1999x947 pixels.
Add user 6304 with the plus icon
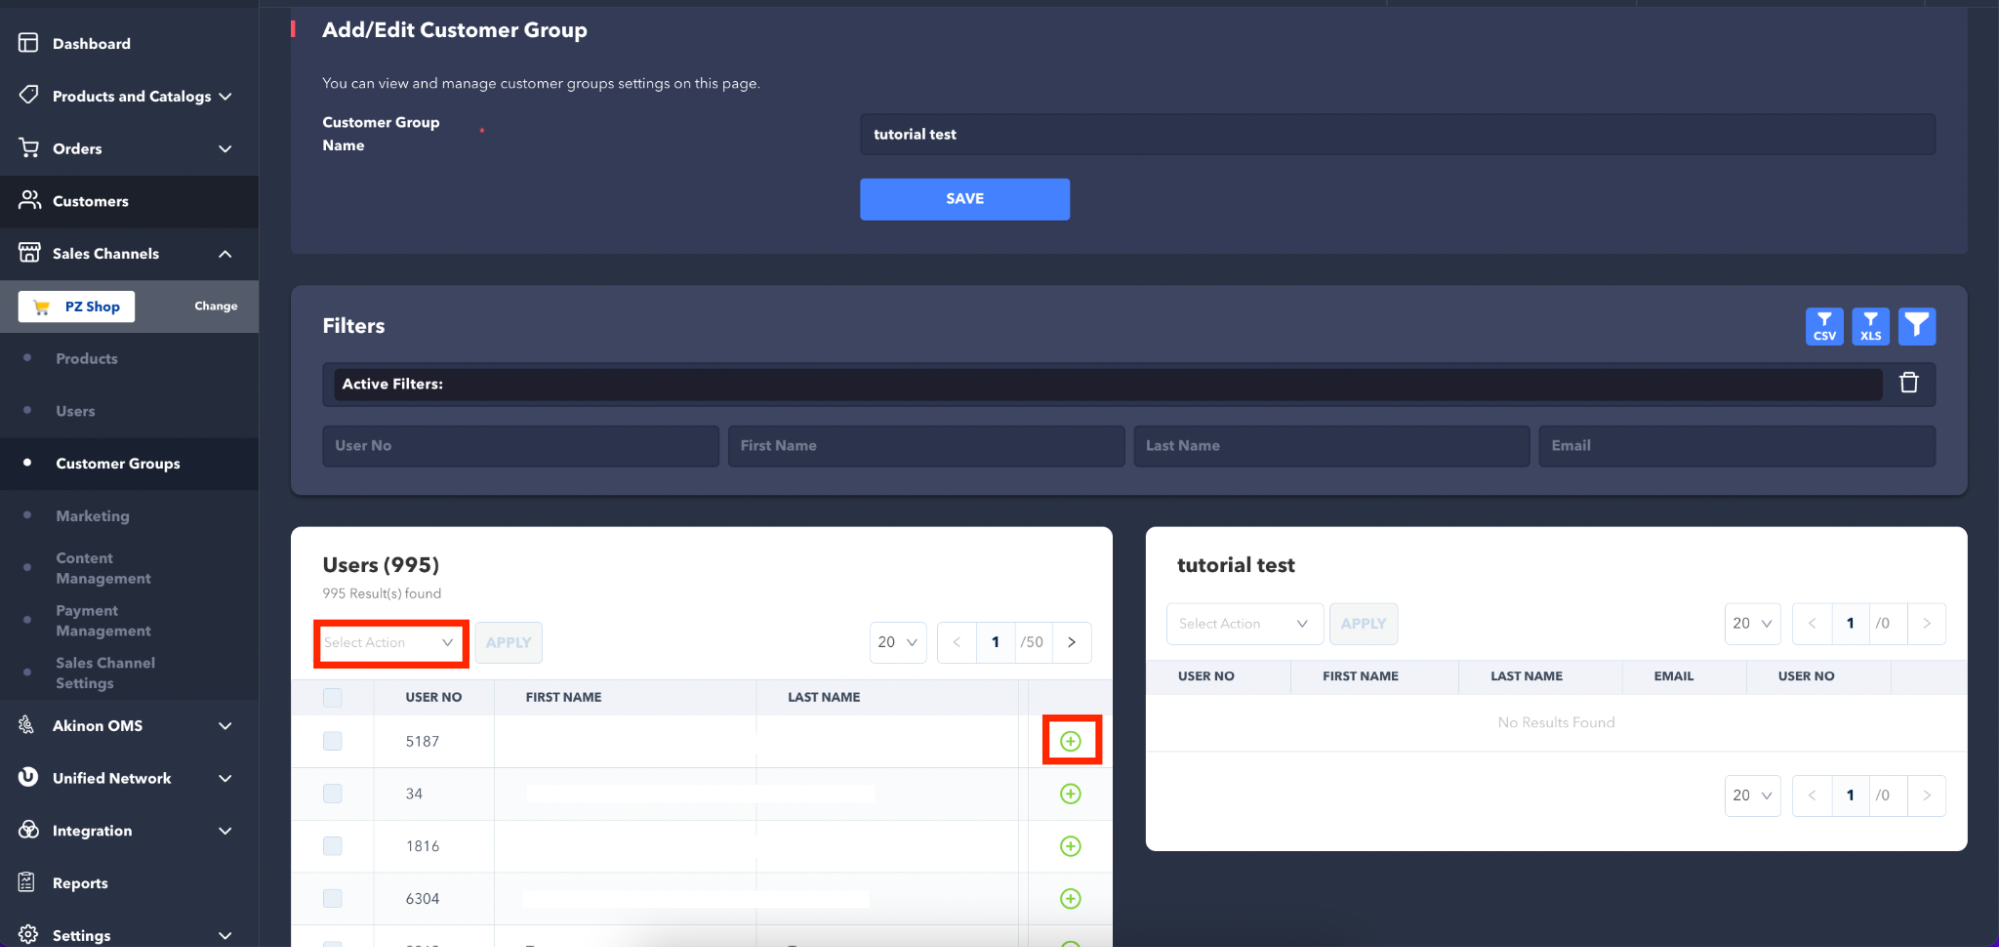click(1070, 899)
